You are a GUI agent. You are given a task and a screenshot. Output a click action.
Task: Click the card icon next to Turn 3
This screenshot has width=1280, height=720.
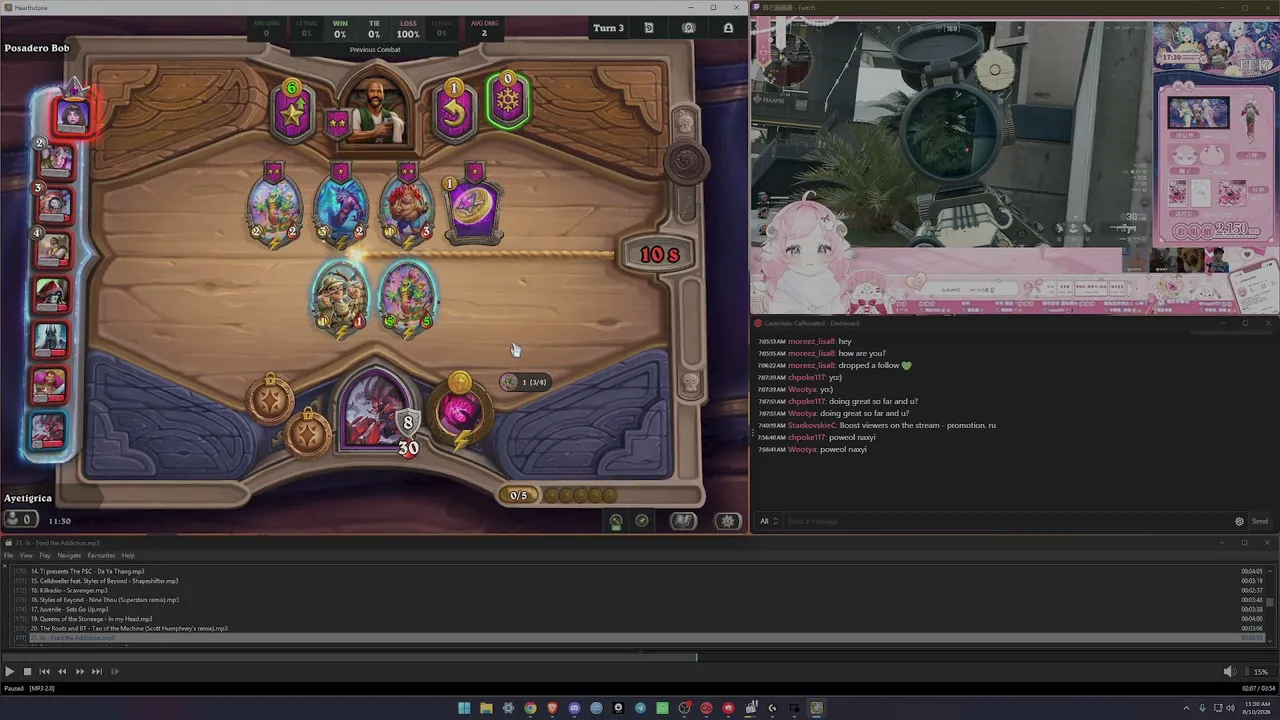point(649,28)
